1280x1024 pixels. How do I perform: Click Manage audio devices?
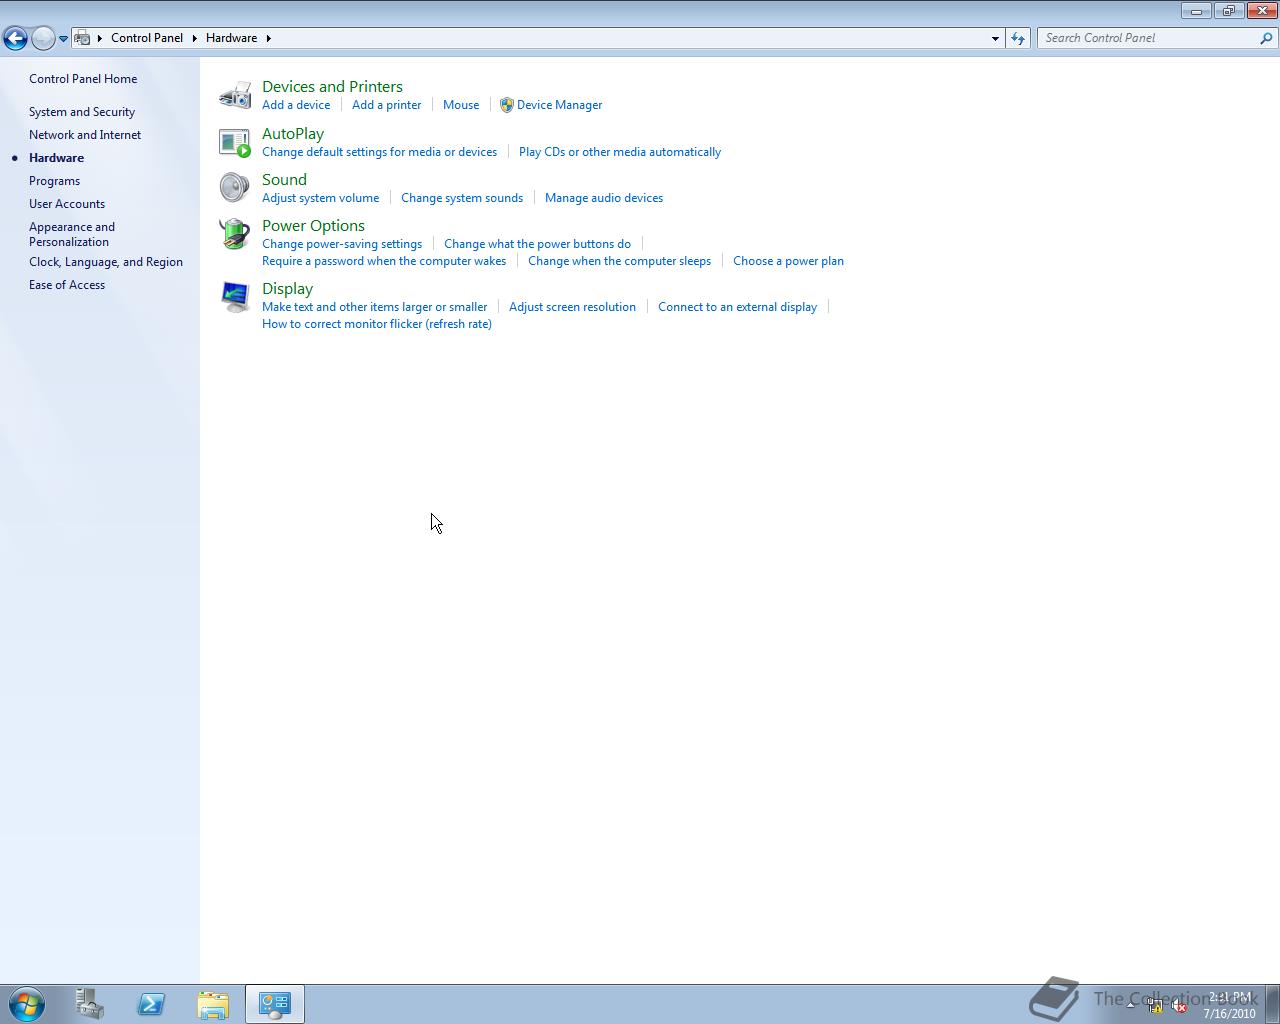click(x=604, y=198)
